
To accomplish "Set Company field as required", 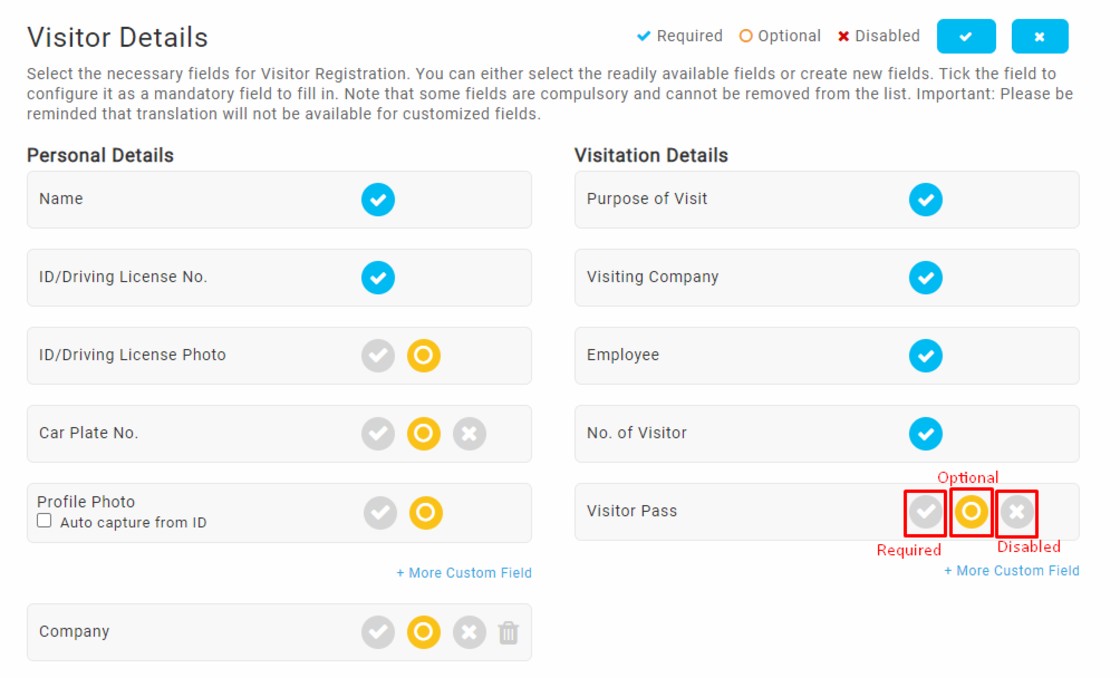I will (378, 632).
